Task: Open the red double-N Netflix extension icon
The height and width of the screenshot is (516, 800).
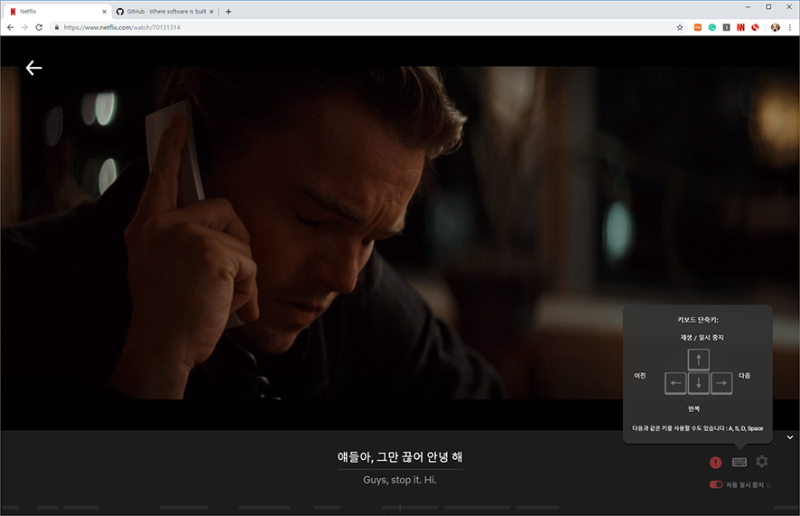Action: (x=740, y=27)
